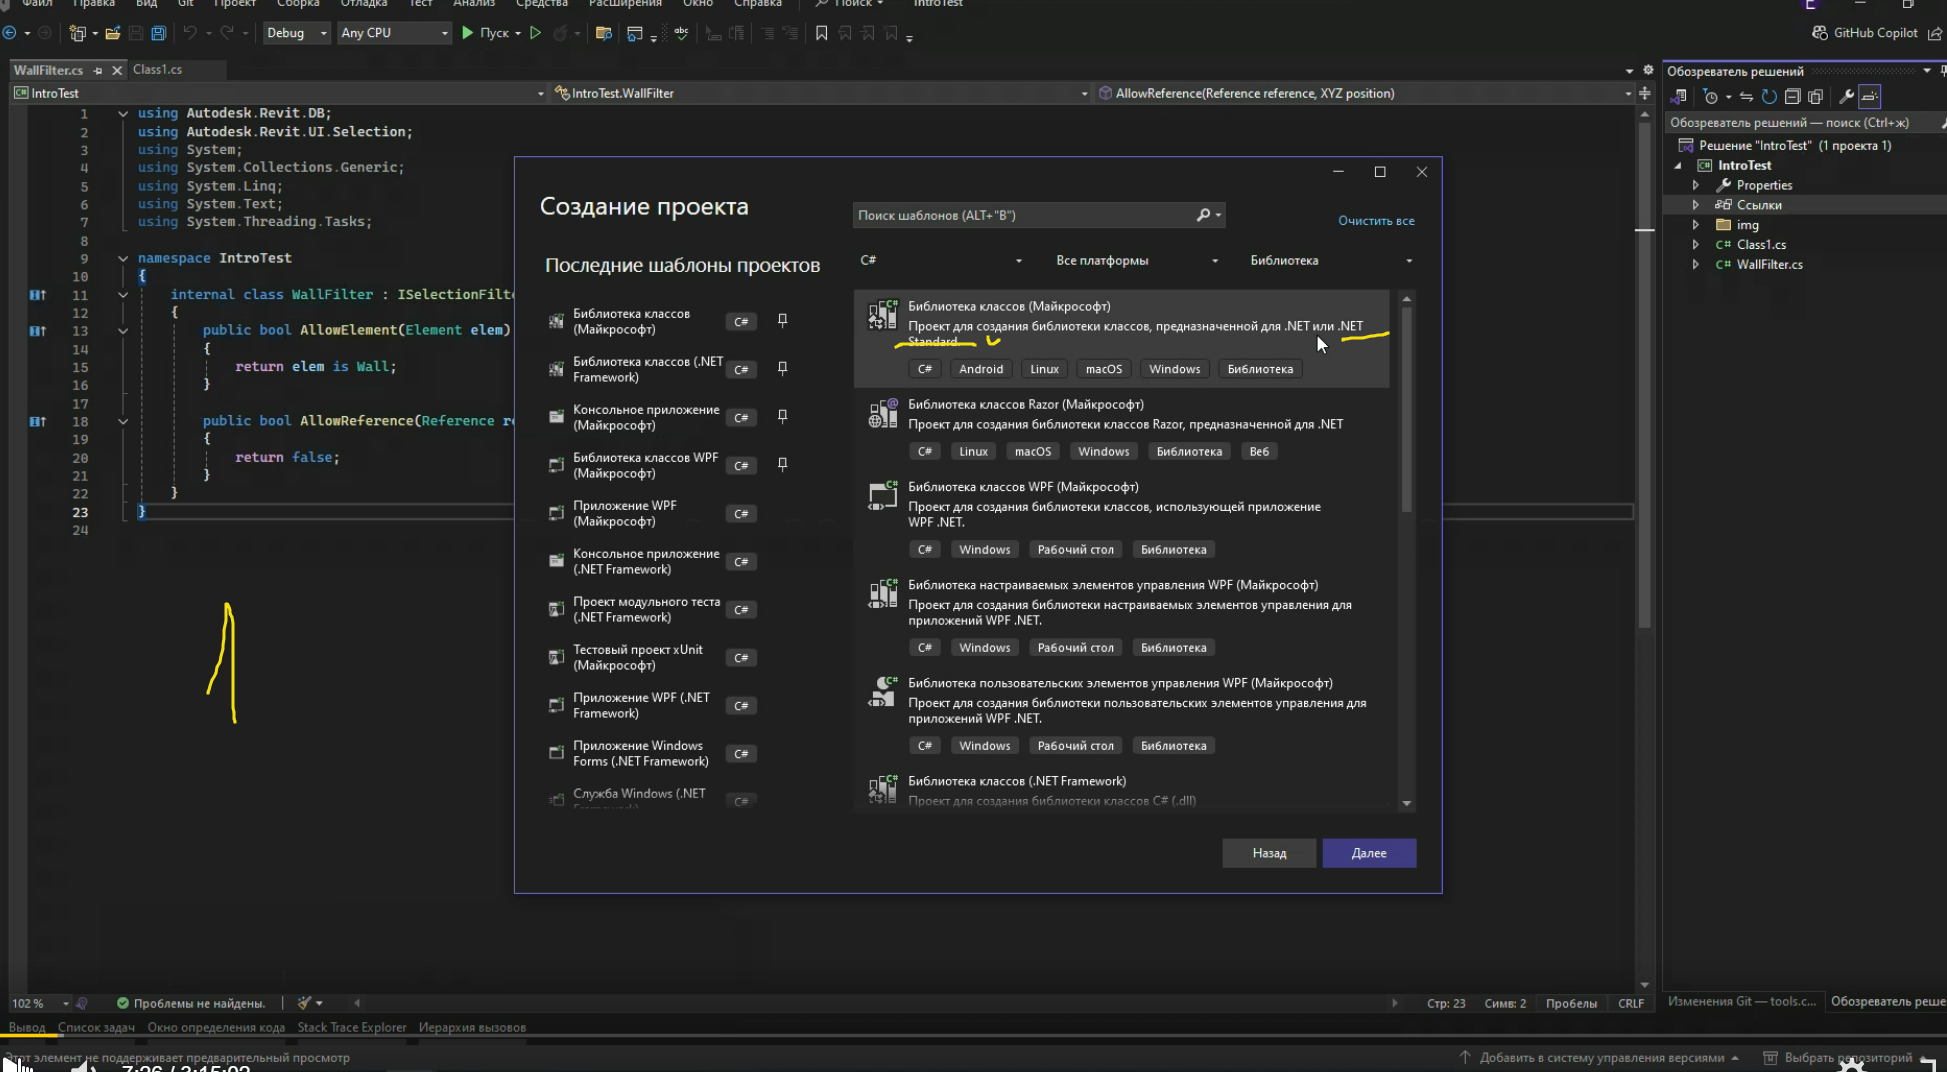Open the C# language filter dropdown
This screenshot has height=1072, width=1947.
point(940,261)
